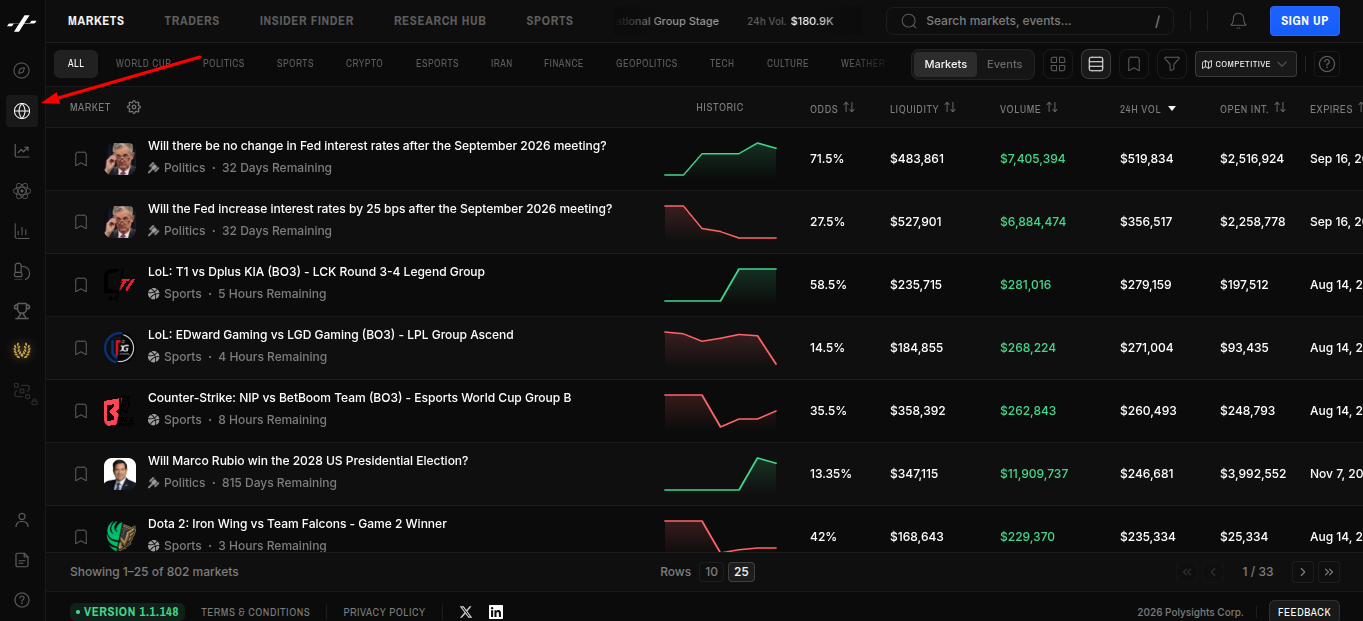This screenshot has height=621, width=1363.
Task: Bookmark the Fed increase 25 bps market
Action: click(81, 222)
